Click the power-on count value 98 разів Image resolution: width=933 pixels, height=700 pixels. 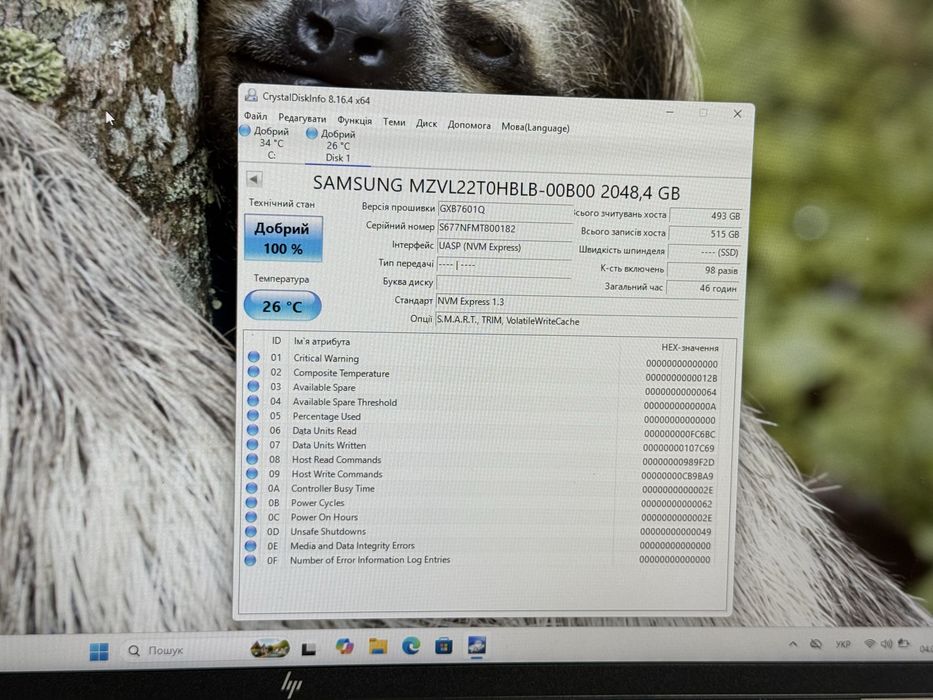pyautogui.click(x=703, y=270)
